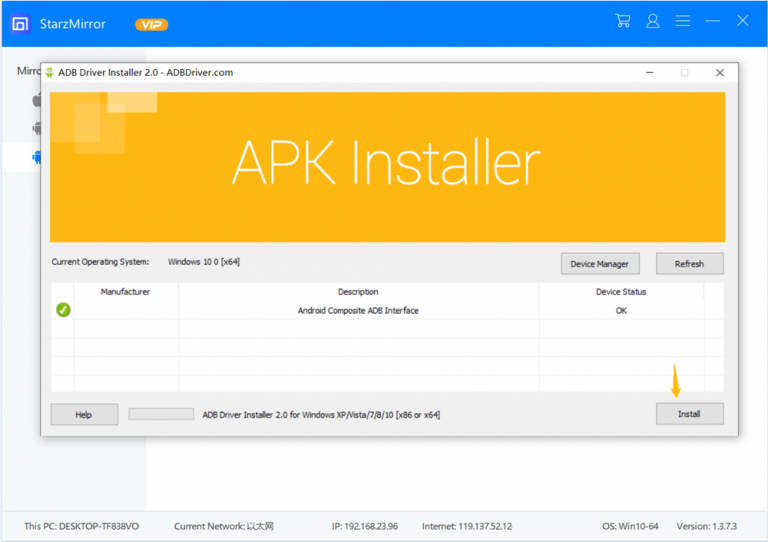Image resolution: width=768 pixels, height=542 pixels.
Task: Click the Description column header
Action: pyautogui.click(x=358, y=292)
